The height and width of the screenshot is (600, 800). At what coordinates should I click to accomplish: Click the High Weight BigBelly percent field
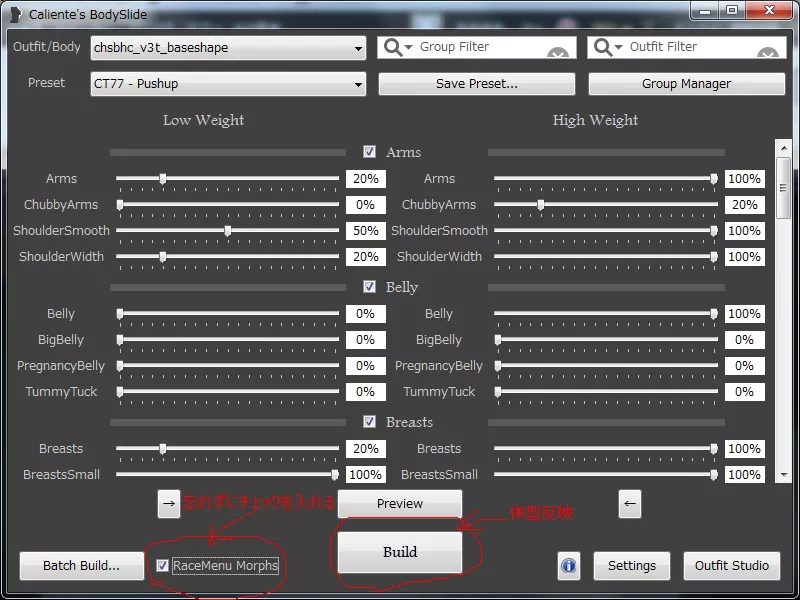click(744, 339)
